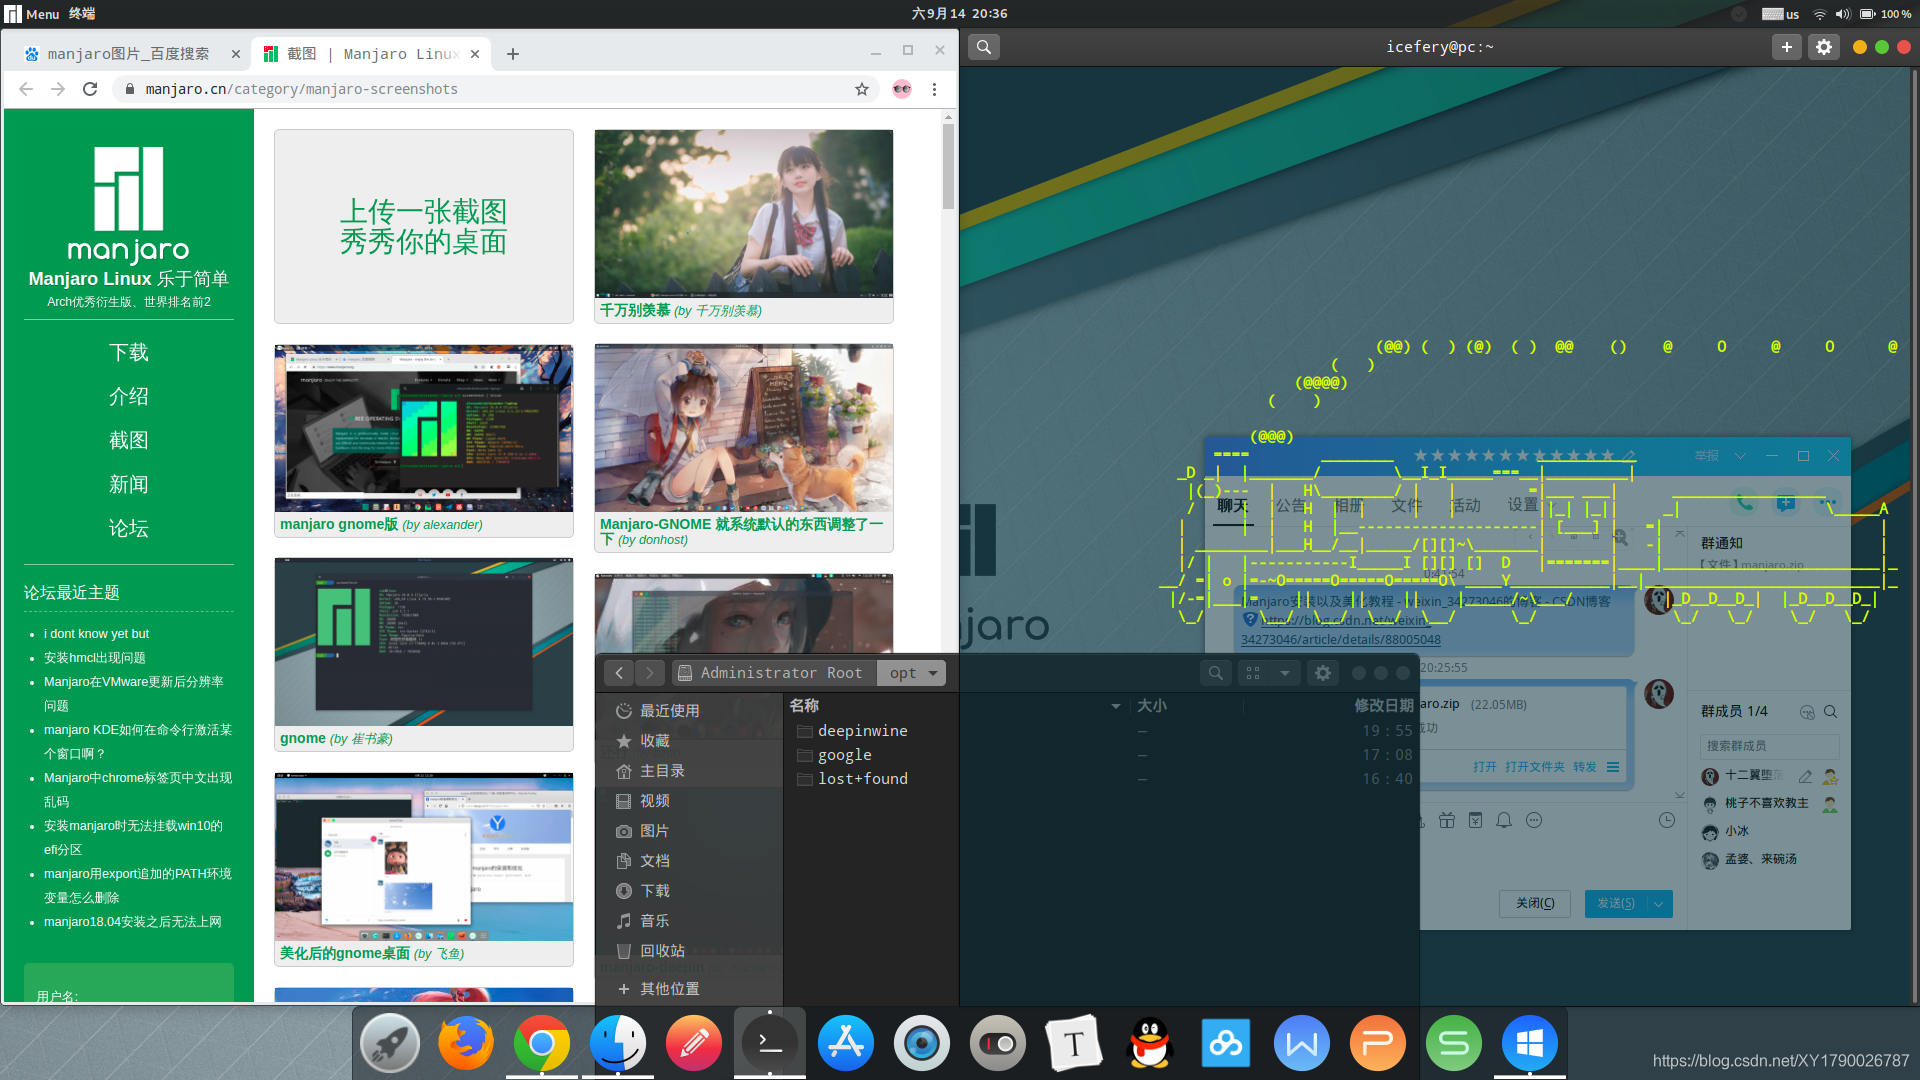This screenshot has height=1080, width=1920.
Task: Open the name column sort arrow
Action: pos(1116,706)
